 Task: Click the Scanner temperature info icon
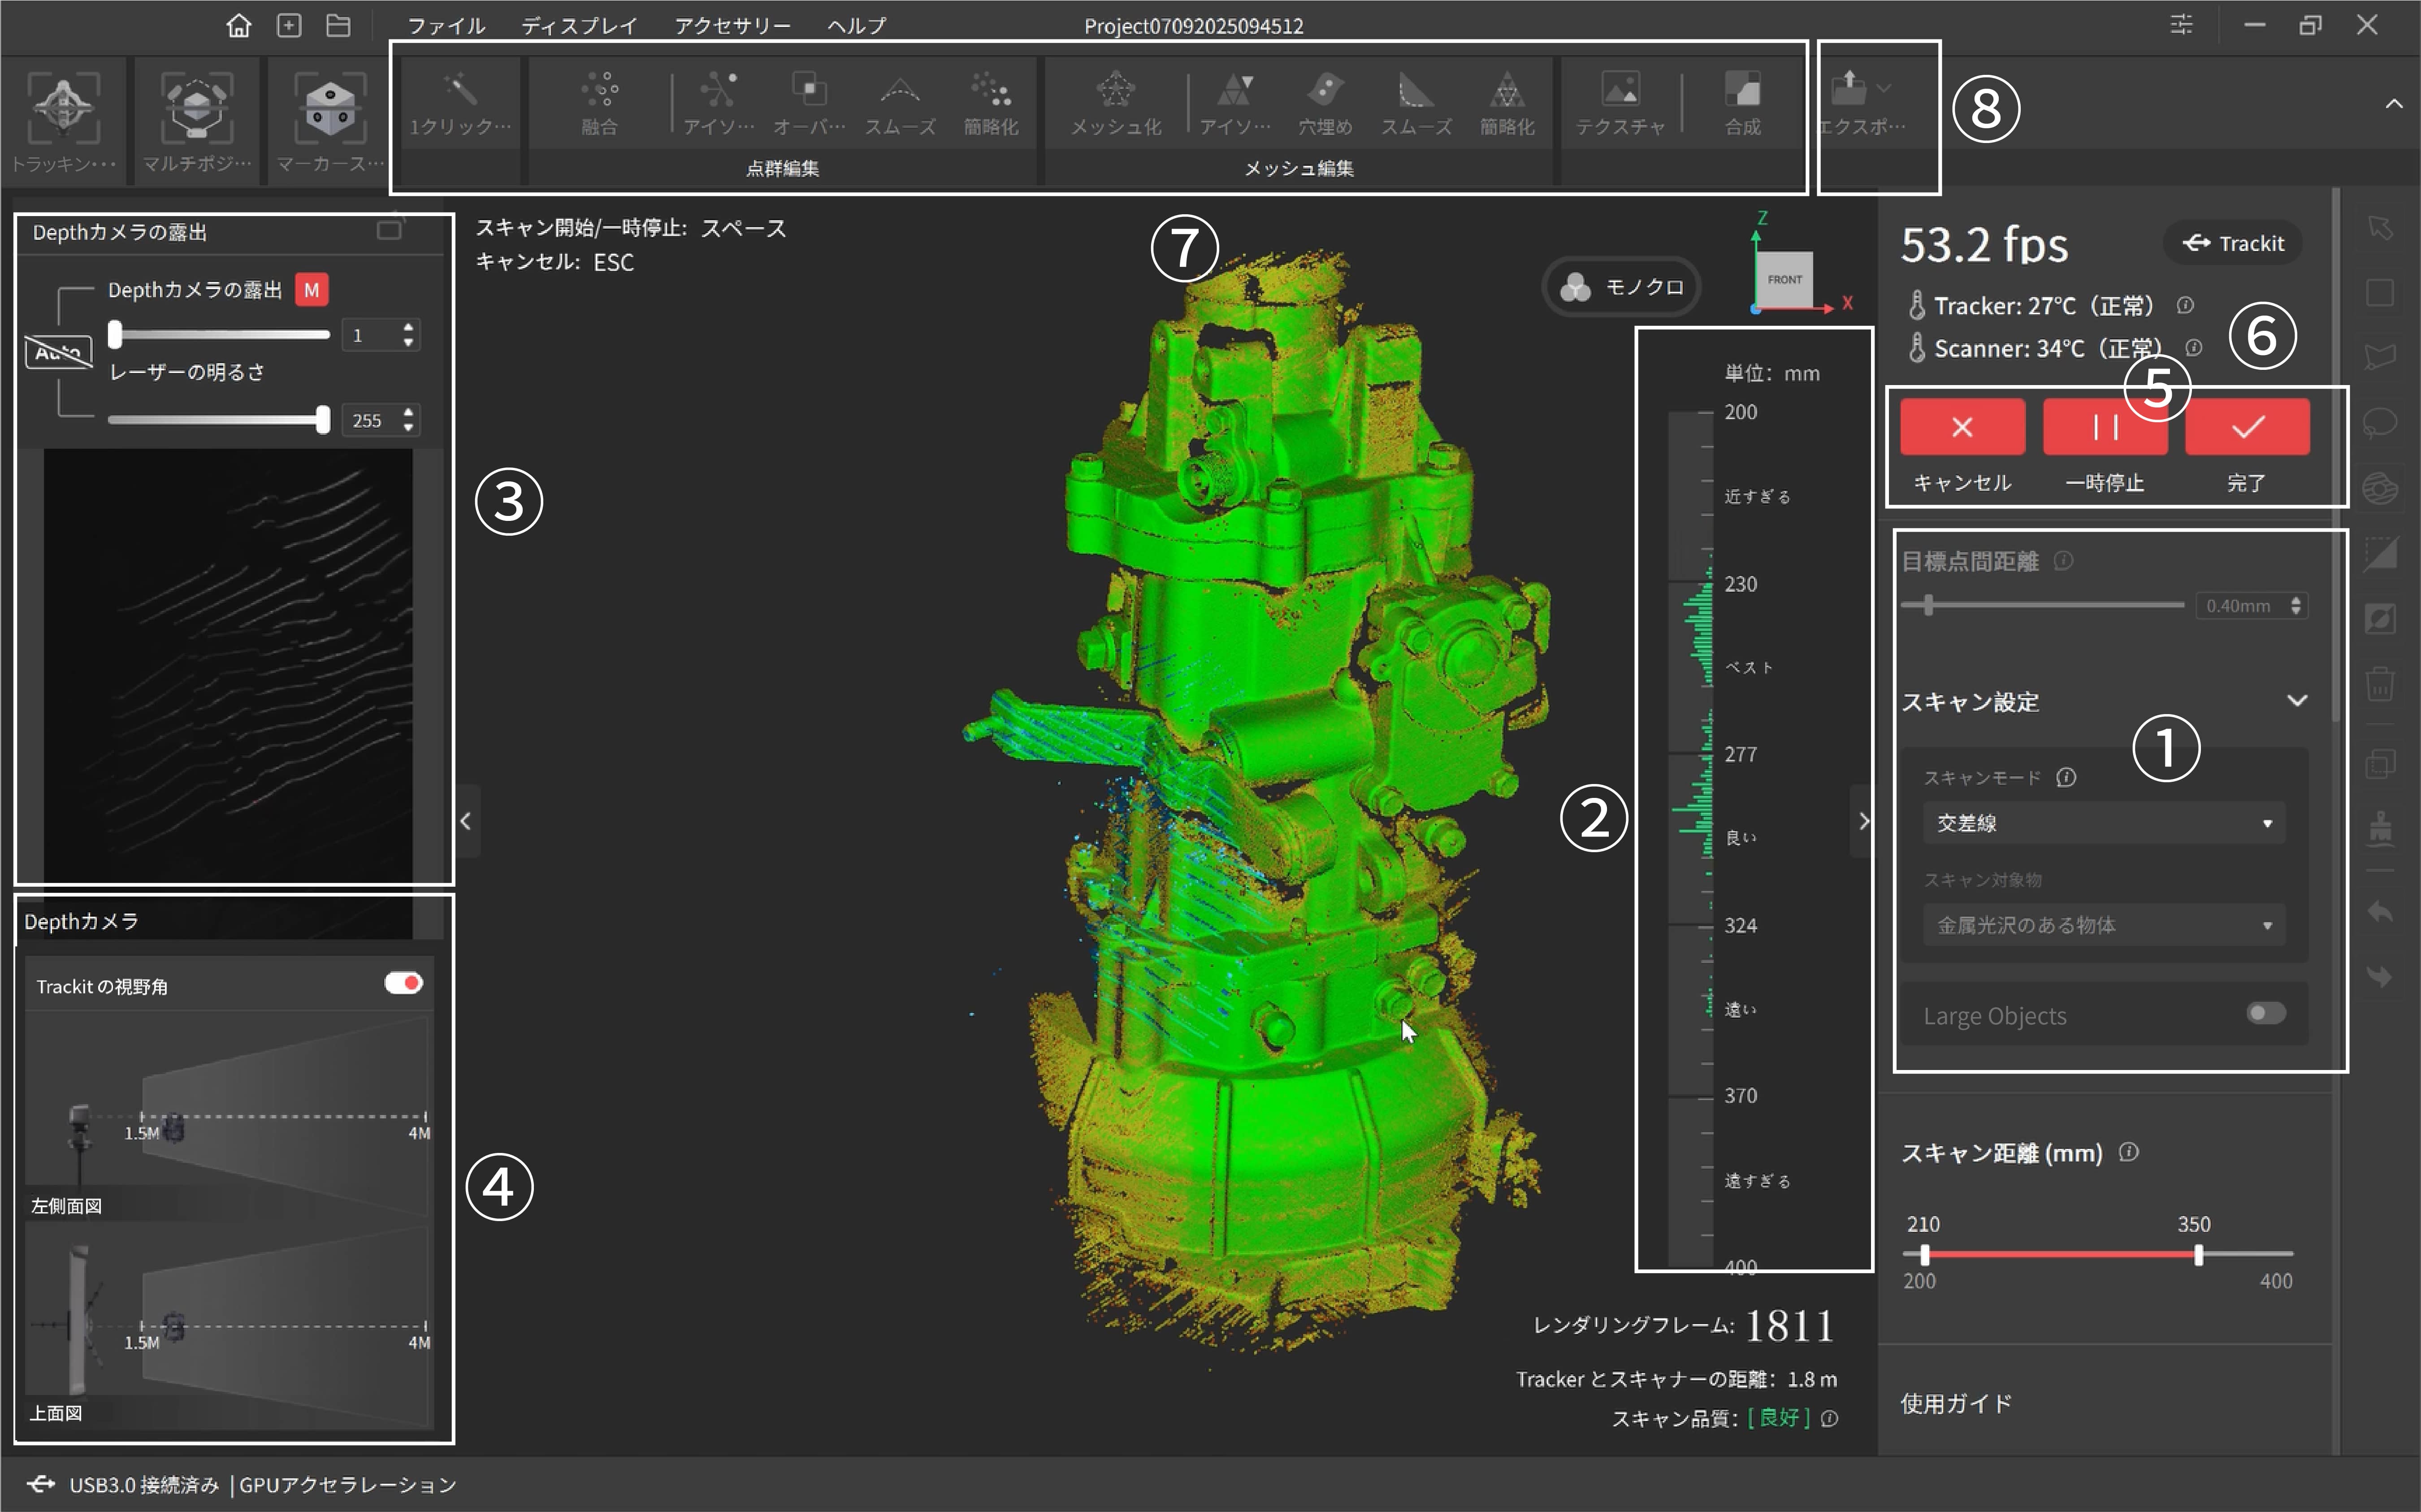[x=2194, y=348]
